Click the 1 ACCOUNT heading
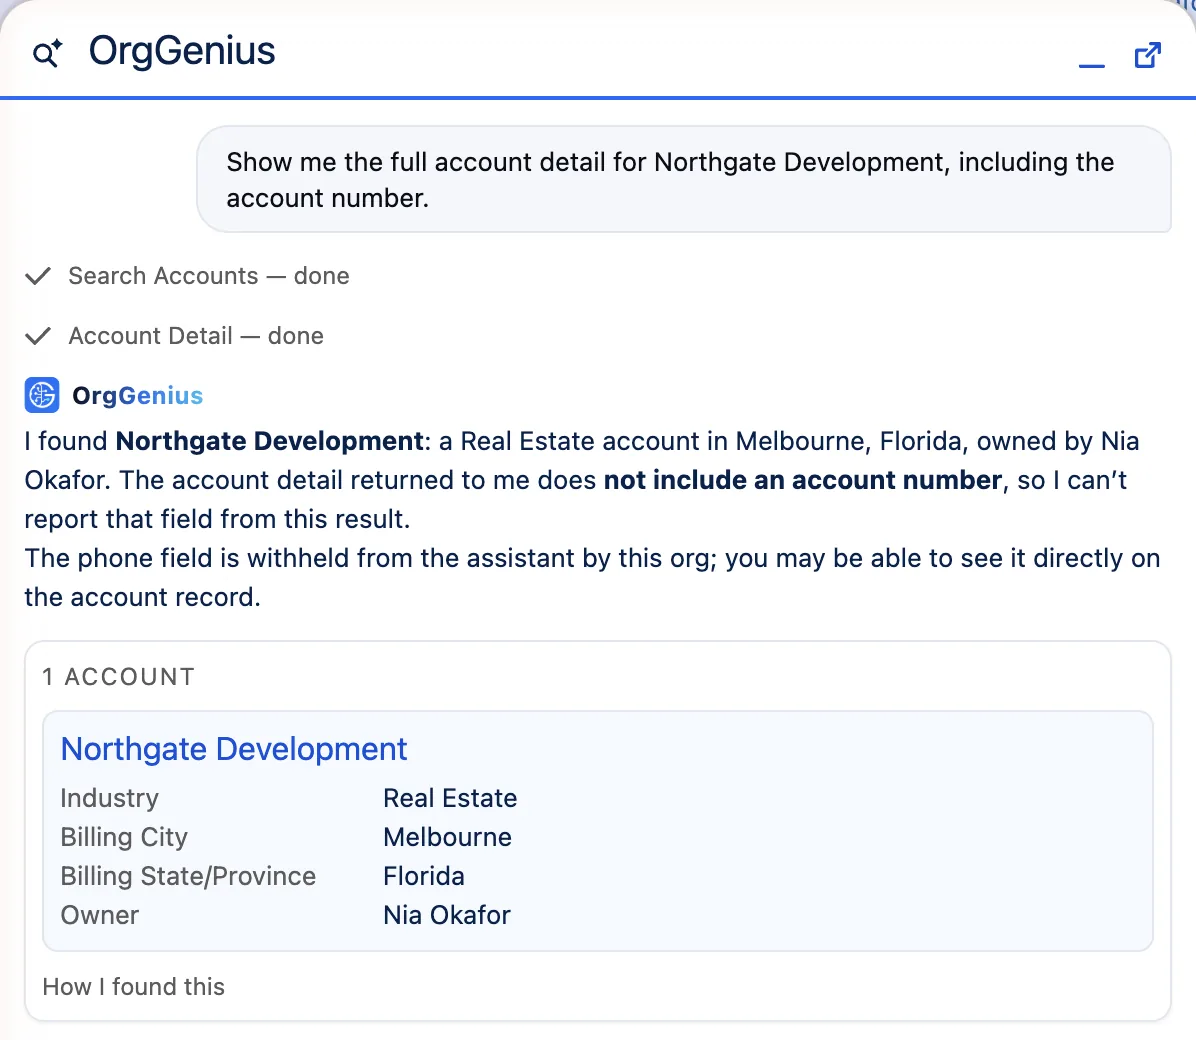This screenshot has width=1196, height=1040. tap(118, 677)
